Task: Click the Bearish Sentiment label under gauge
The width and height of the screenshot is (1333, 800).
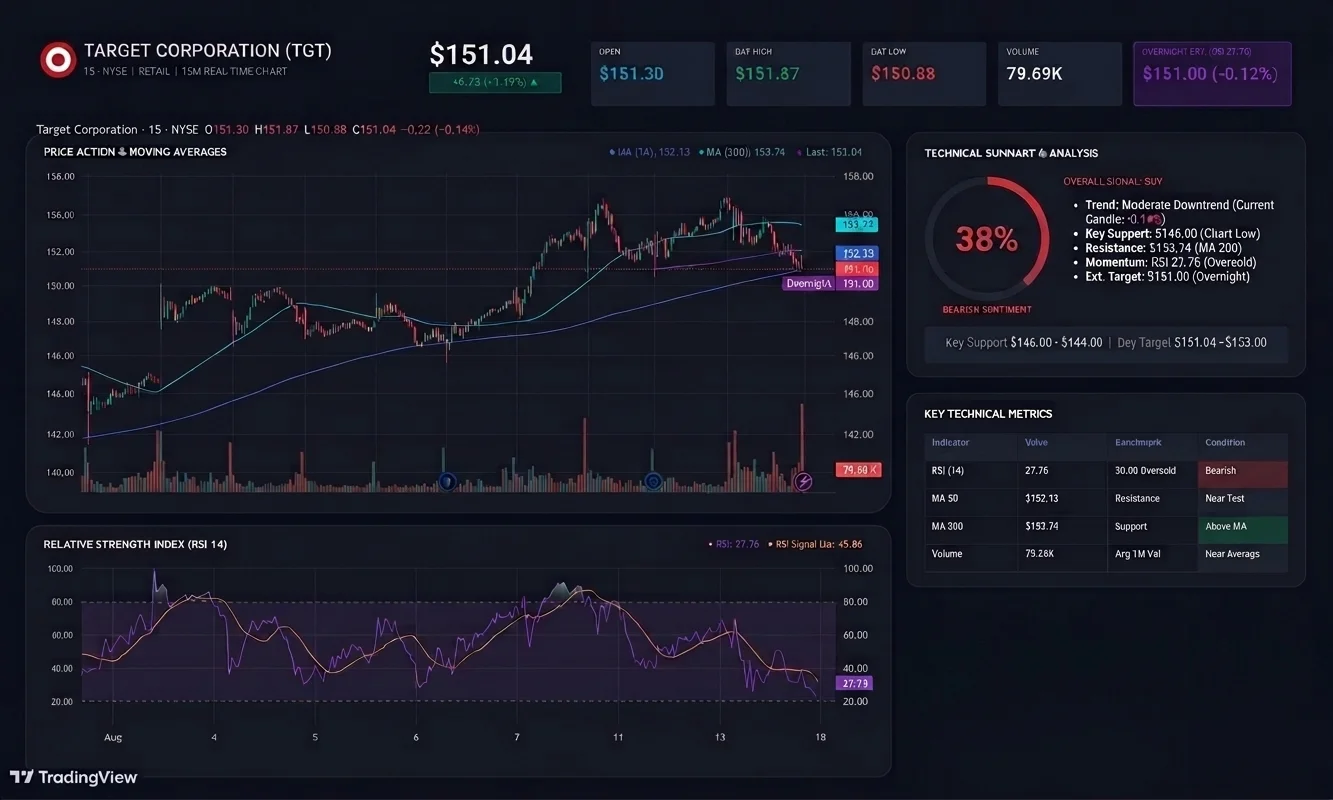Action: coord(987,310)
